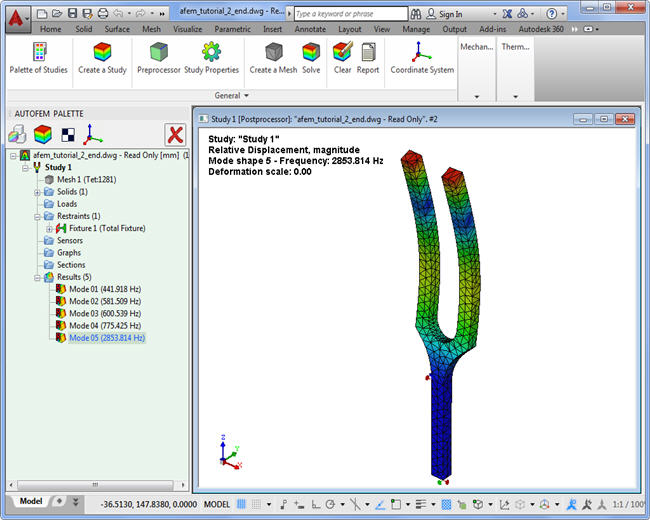Select Mode 03 (600.539 Hz) result
Image resolution: width=650 pixels, height=520 pixels.
[105, 313]
